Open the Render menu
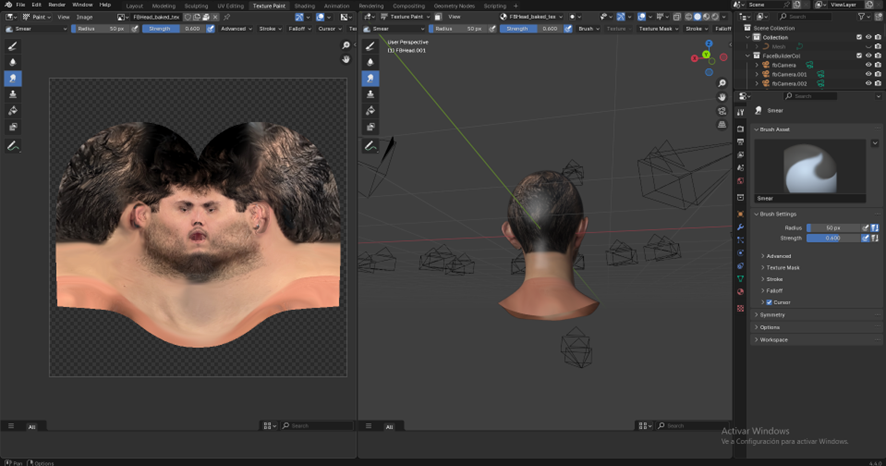Screen dimensions: 886x466 57,5
